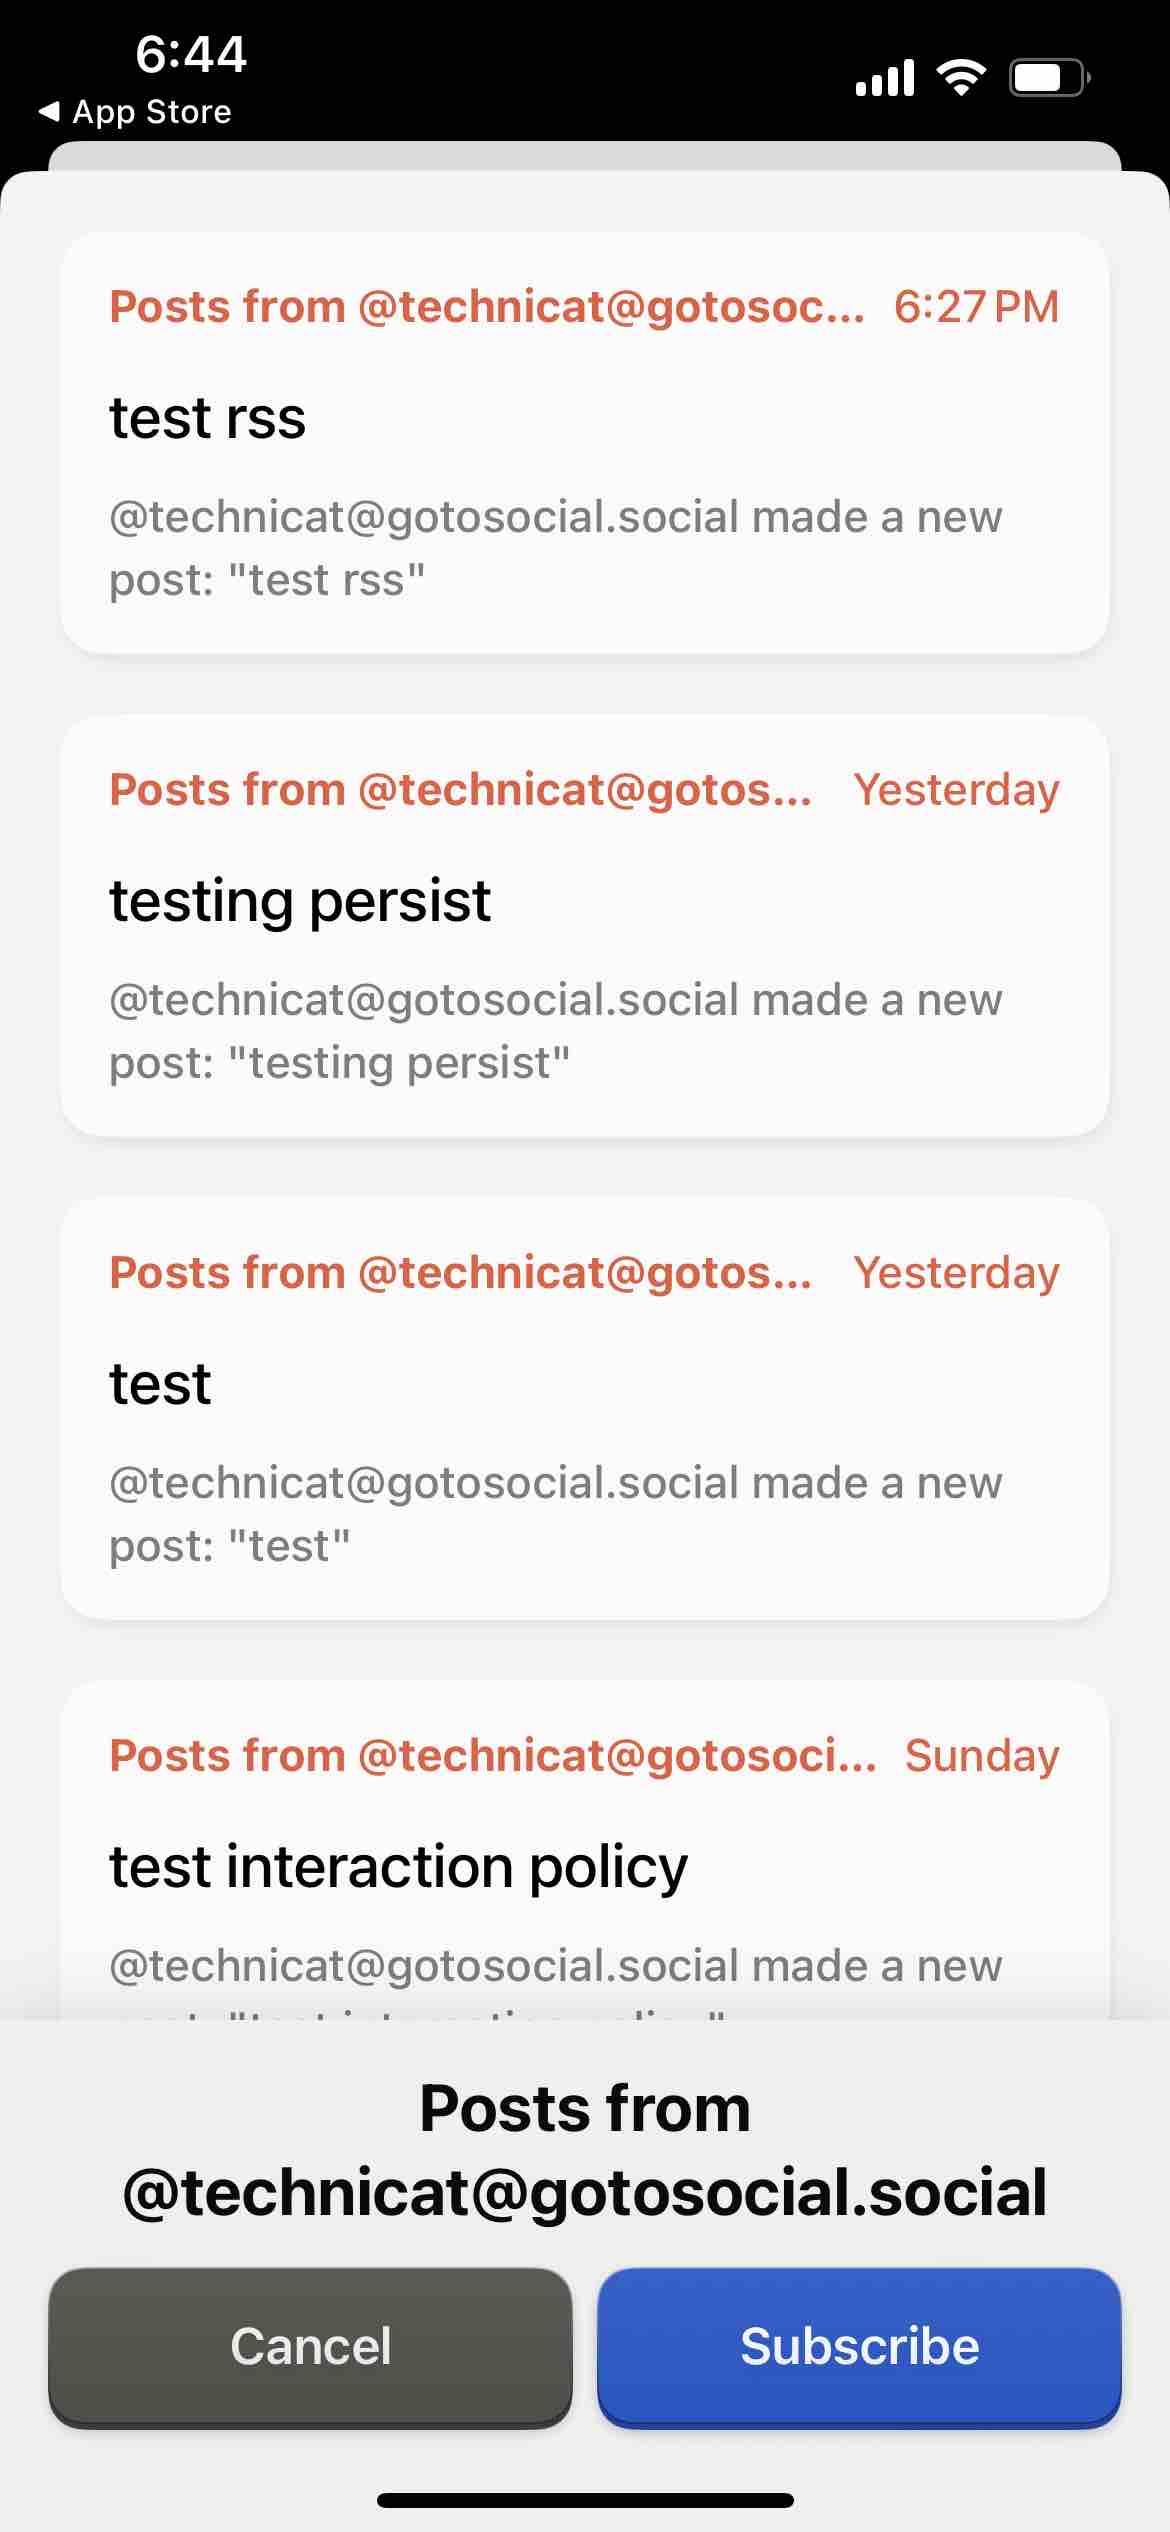Image resolution: width=1170 pixels, height=2532 pixels.
Task: Subscribe to the feed with blue button
Action: click(x=859, y=2346)
